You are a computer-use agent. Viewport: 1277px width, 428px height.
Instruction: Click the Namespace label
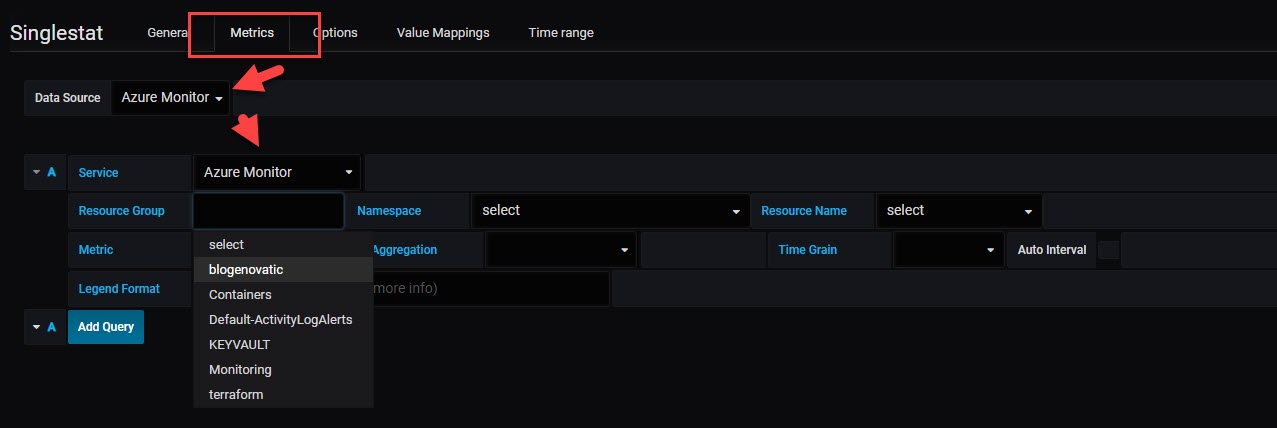[x=389, y=211]
